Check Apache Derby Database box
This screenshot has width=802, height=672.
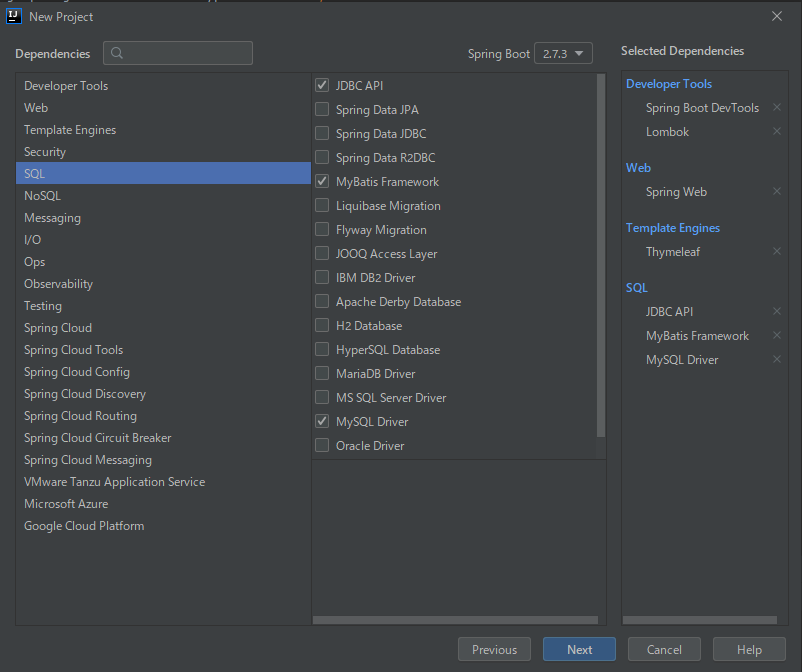pyautogui.click(x=322, y=301)
